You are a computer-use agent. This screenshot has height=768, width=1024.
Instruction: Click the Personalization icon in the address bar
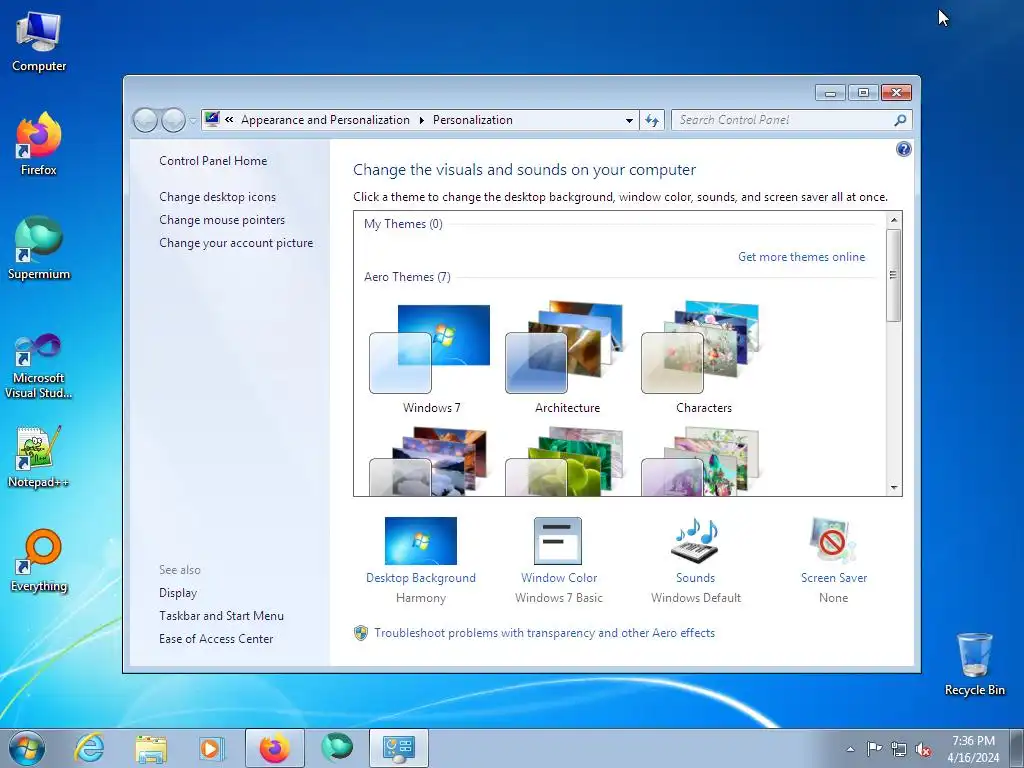212,120
